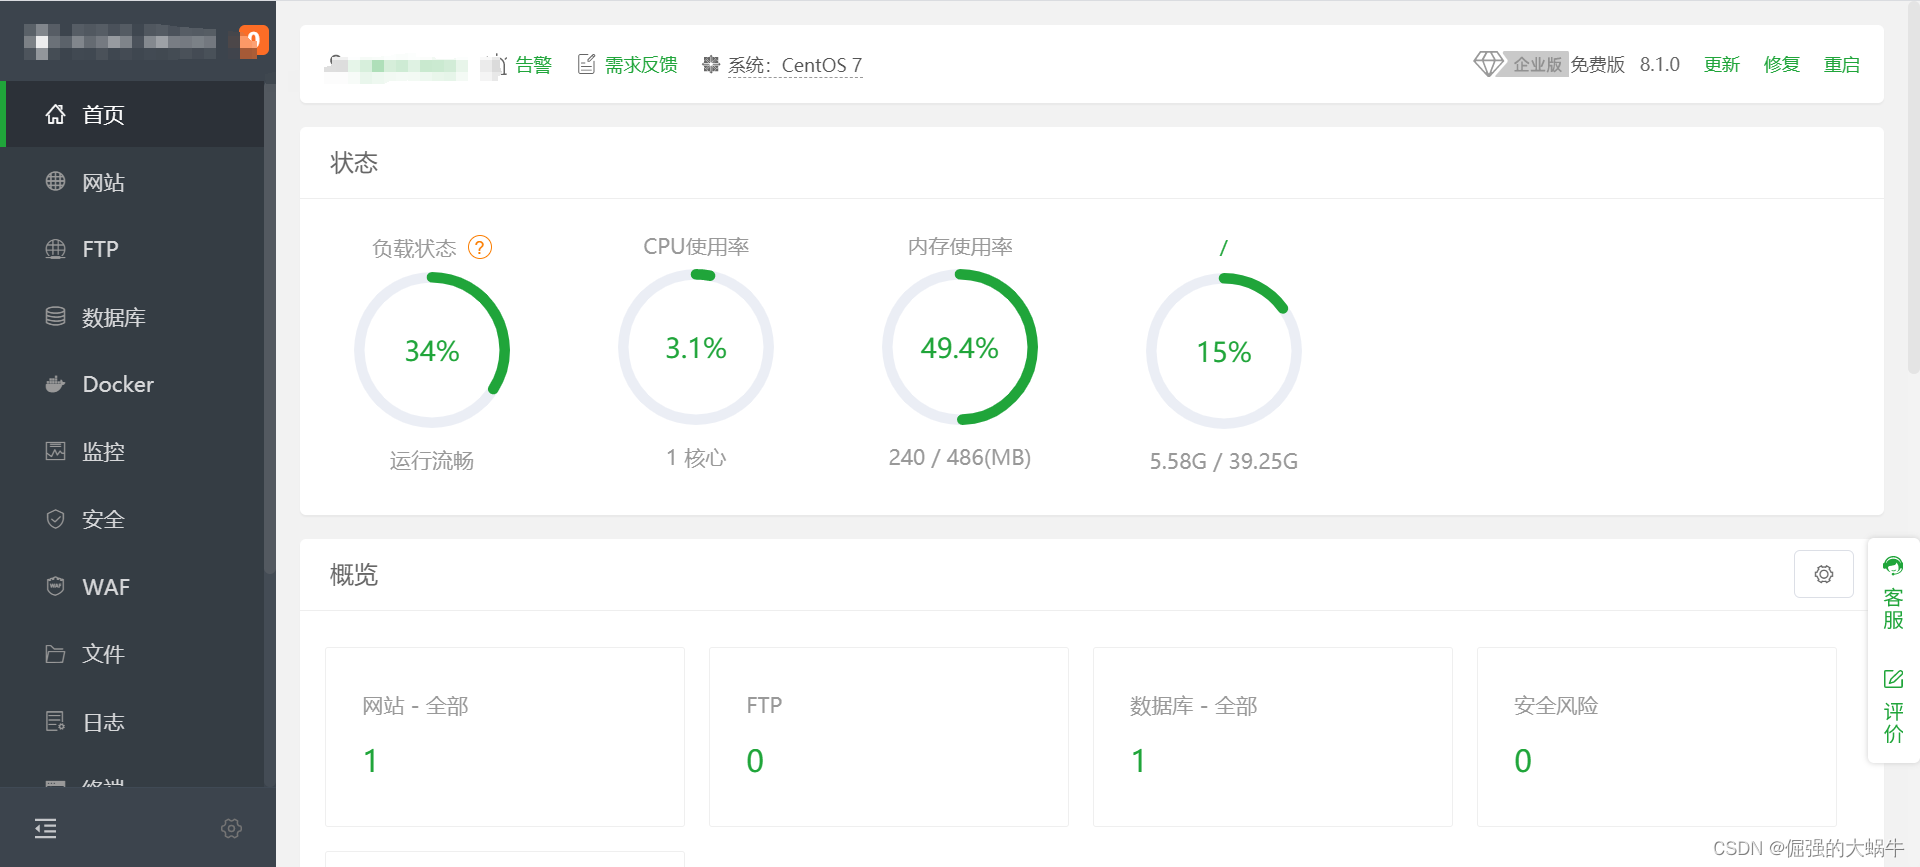Open the 文件 sidebar menu item

[x=132, y=654]
